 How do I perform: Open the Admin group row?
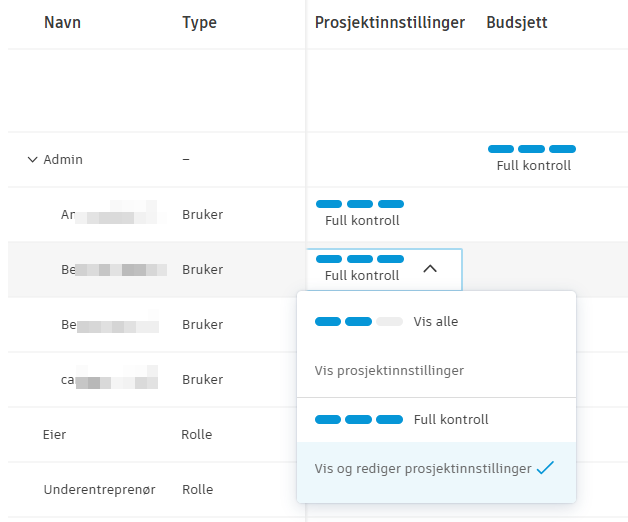tap(63, 159)
